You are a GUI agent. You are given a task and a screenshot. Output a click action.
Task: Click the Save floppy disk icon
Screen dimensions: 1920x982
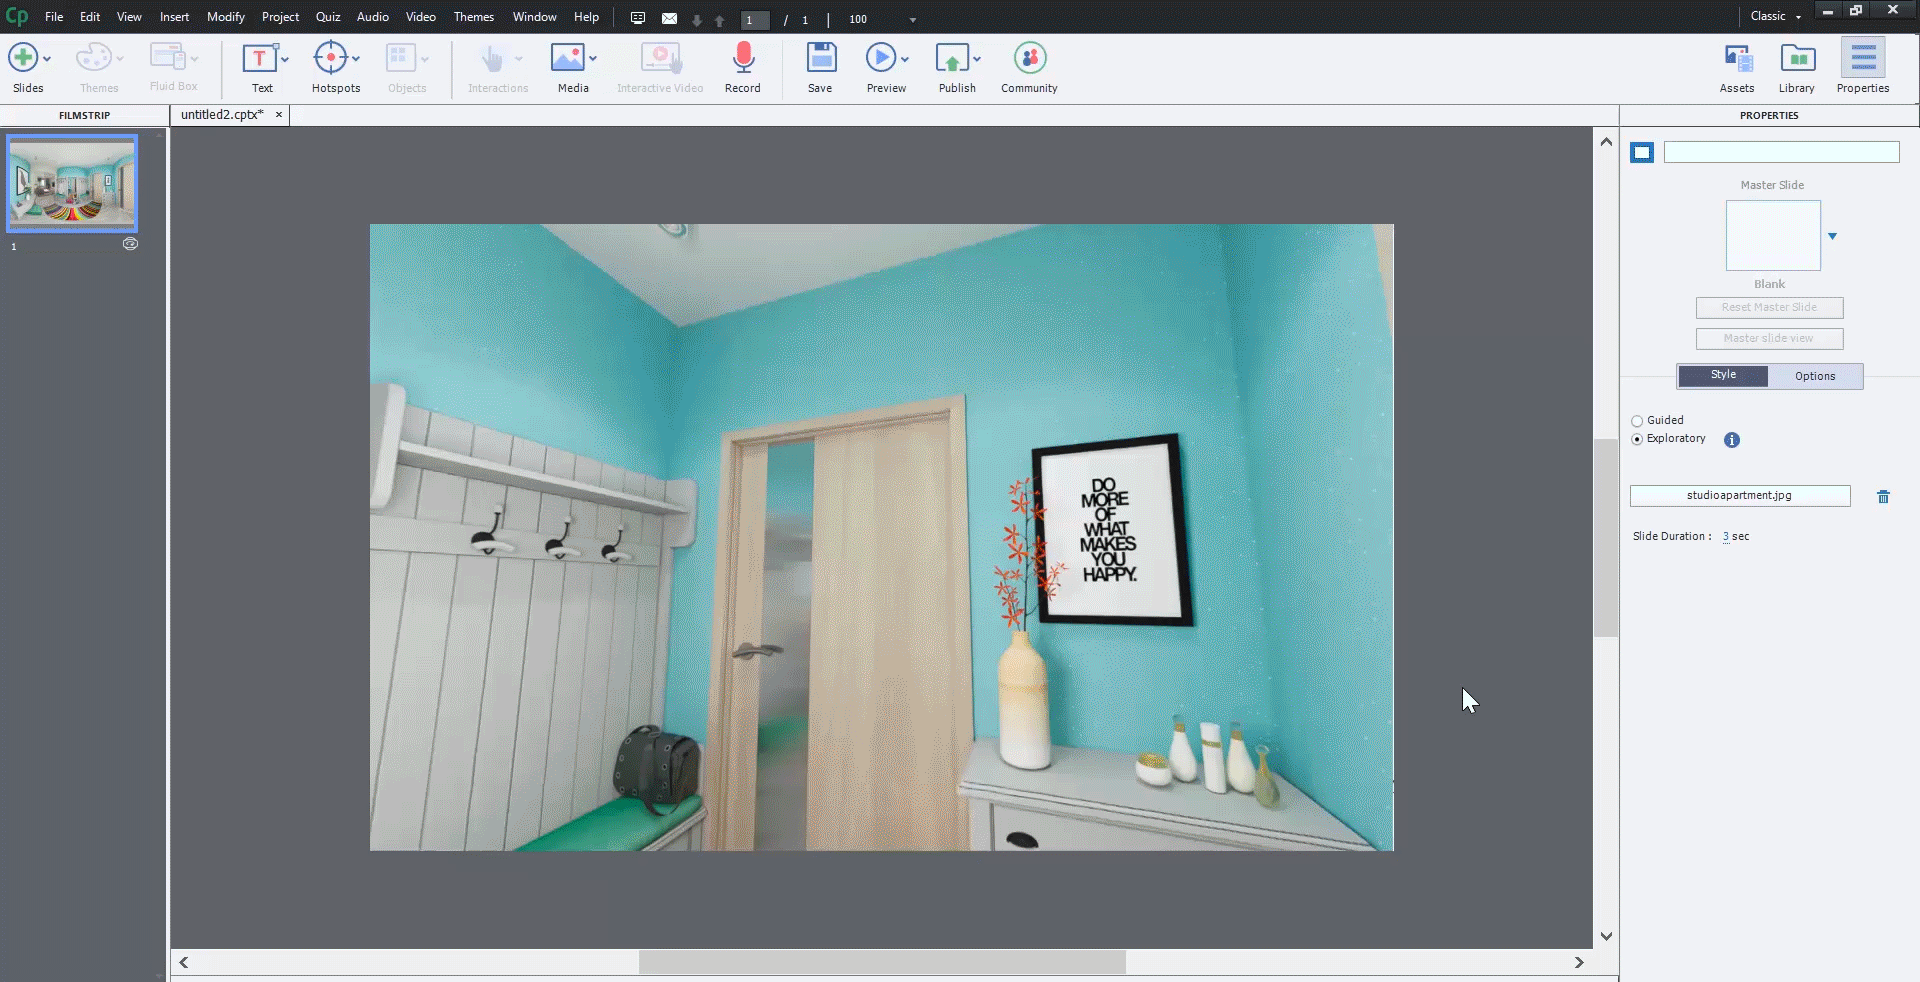tap(820, 59)
